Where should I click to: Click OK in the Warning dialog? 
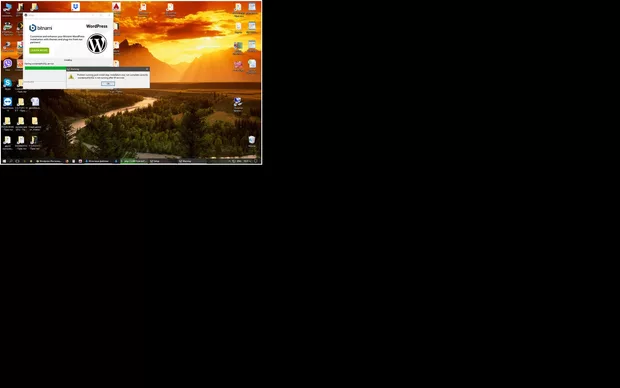point(108,84)
